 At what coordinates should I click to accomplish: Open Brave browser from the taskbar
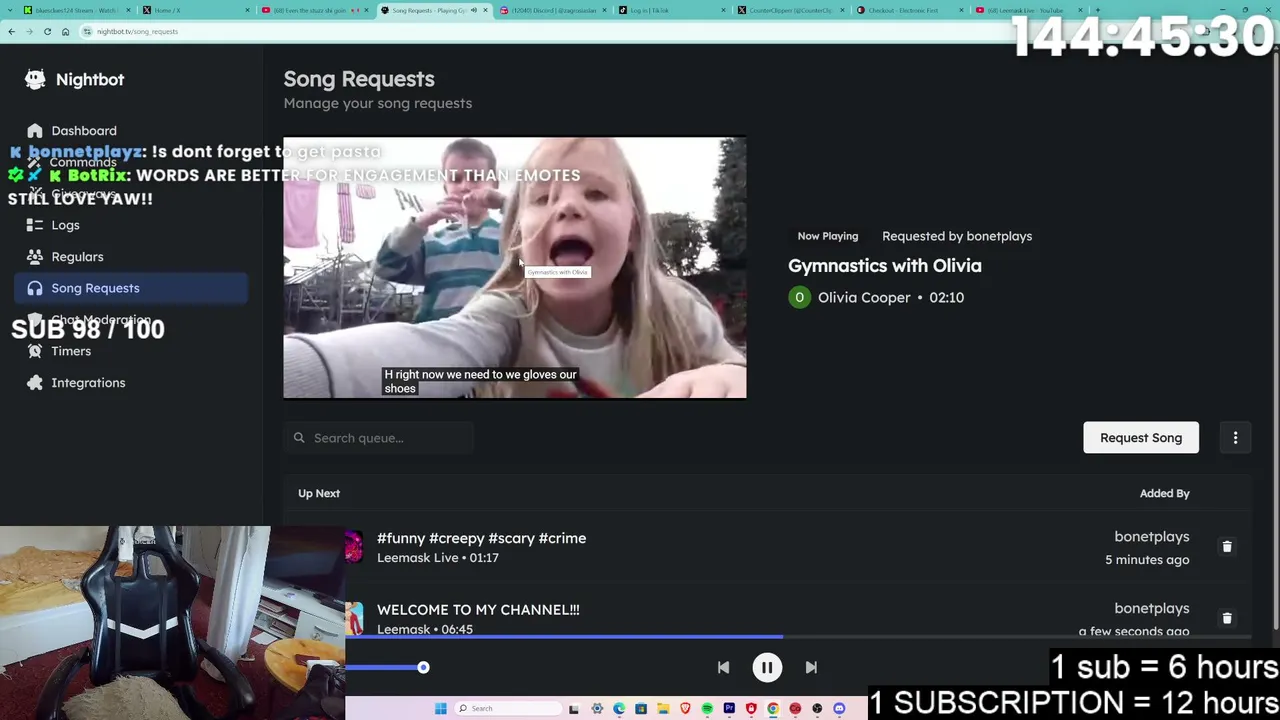(x=685, y=709)
